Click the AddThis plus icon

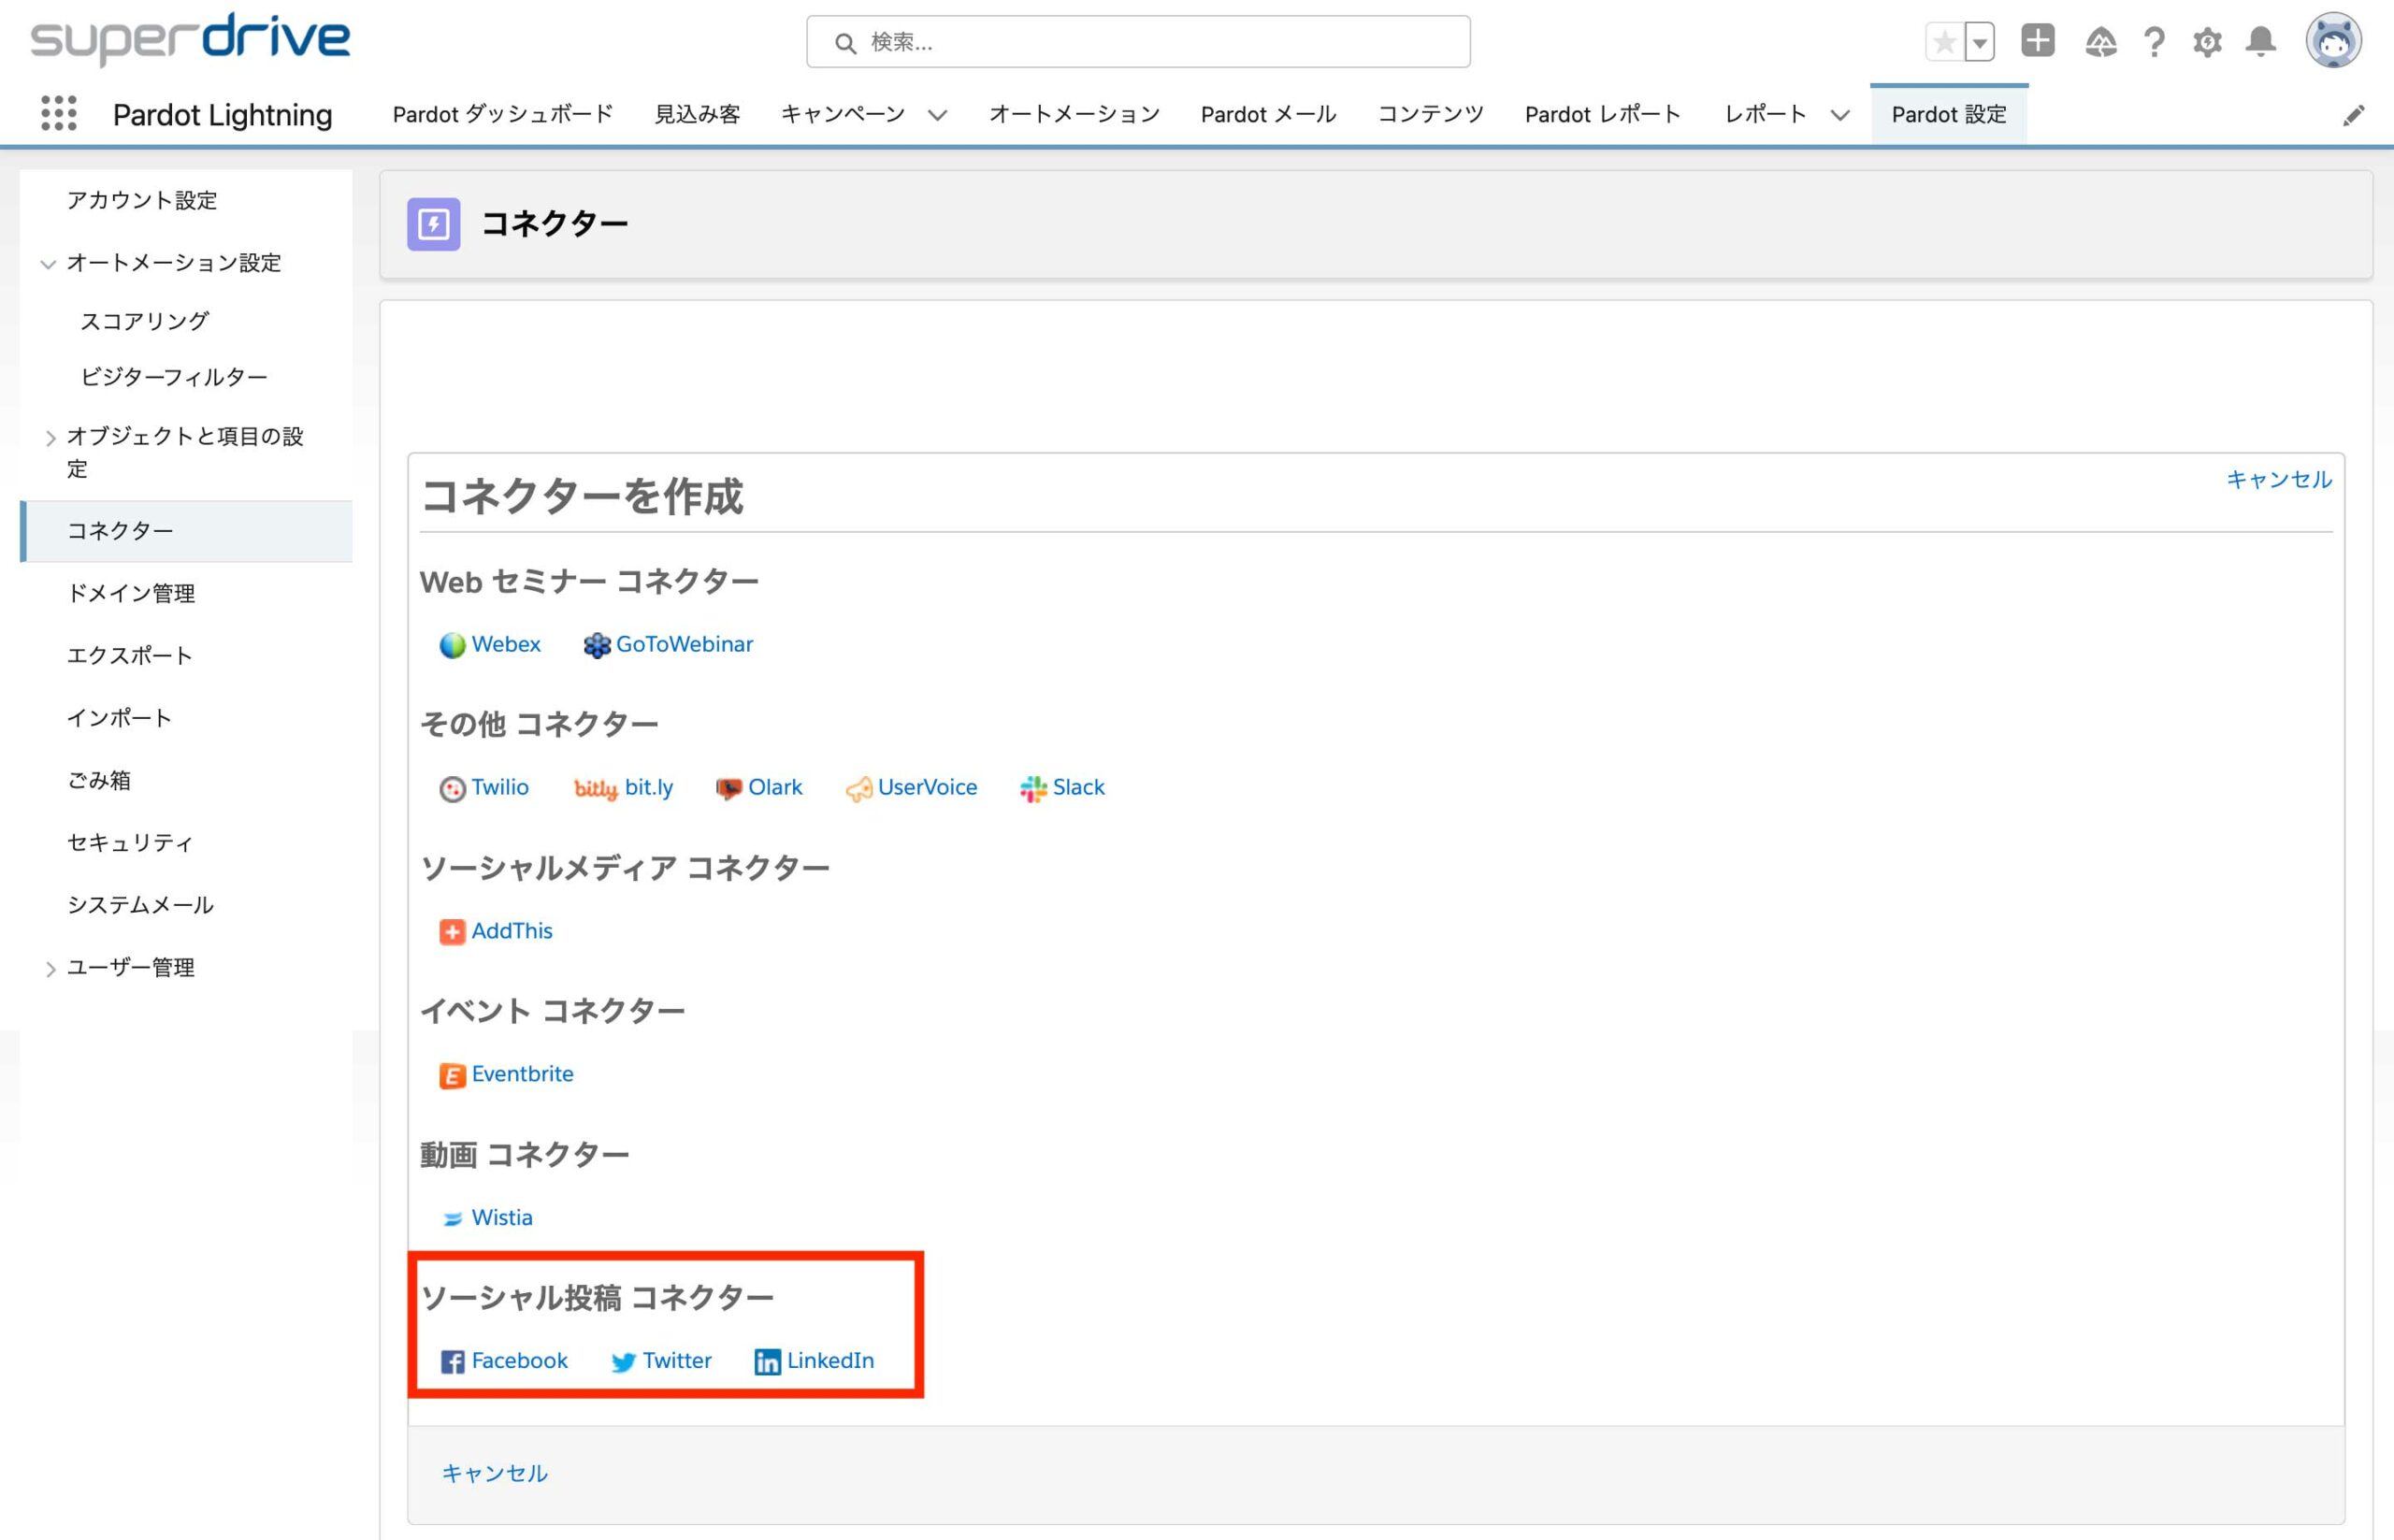(x=452, y=932)
